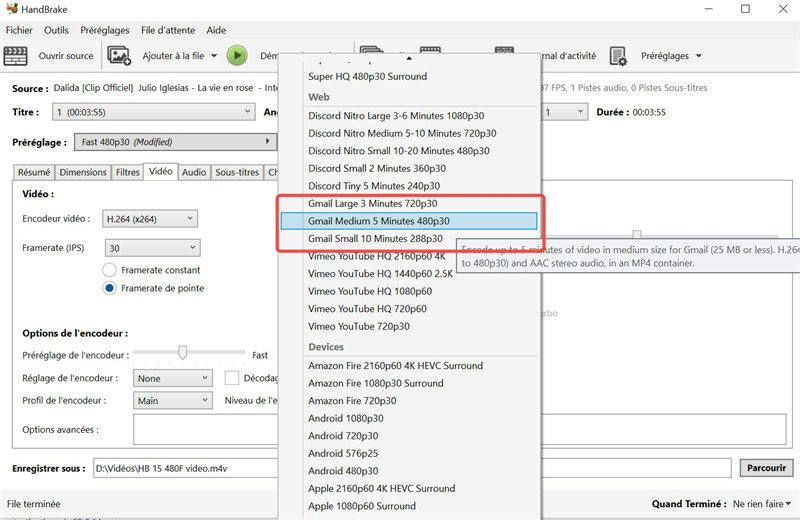The height and width of the screenshot is (520, 800).
Task: Select preset Android 480p30
Action: click(343, 471)
